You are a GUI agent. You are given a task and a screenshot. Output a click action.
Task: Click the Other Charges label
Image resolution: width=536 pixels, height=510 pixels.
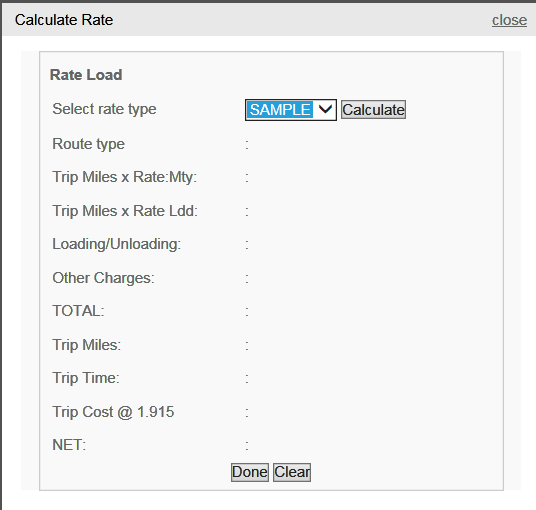pyautogui.click(x=103, y=278)
